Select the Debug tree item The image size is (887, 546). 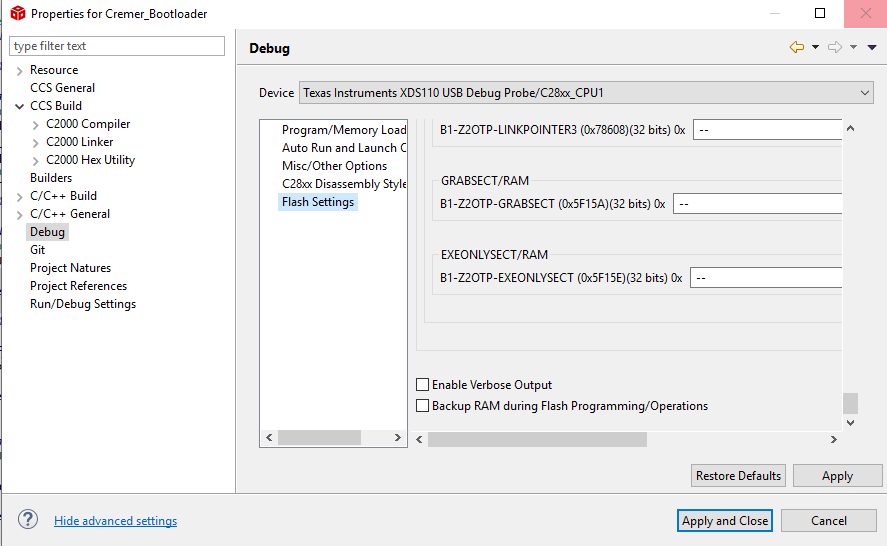48,231
